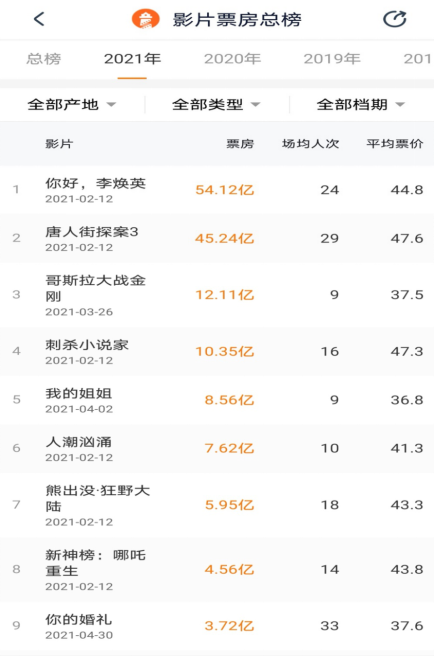
Task: Expand the 全部档期 dropdown
Action: pos(361,105)
